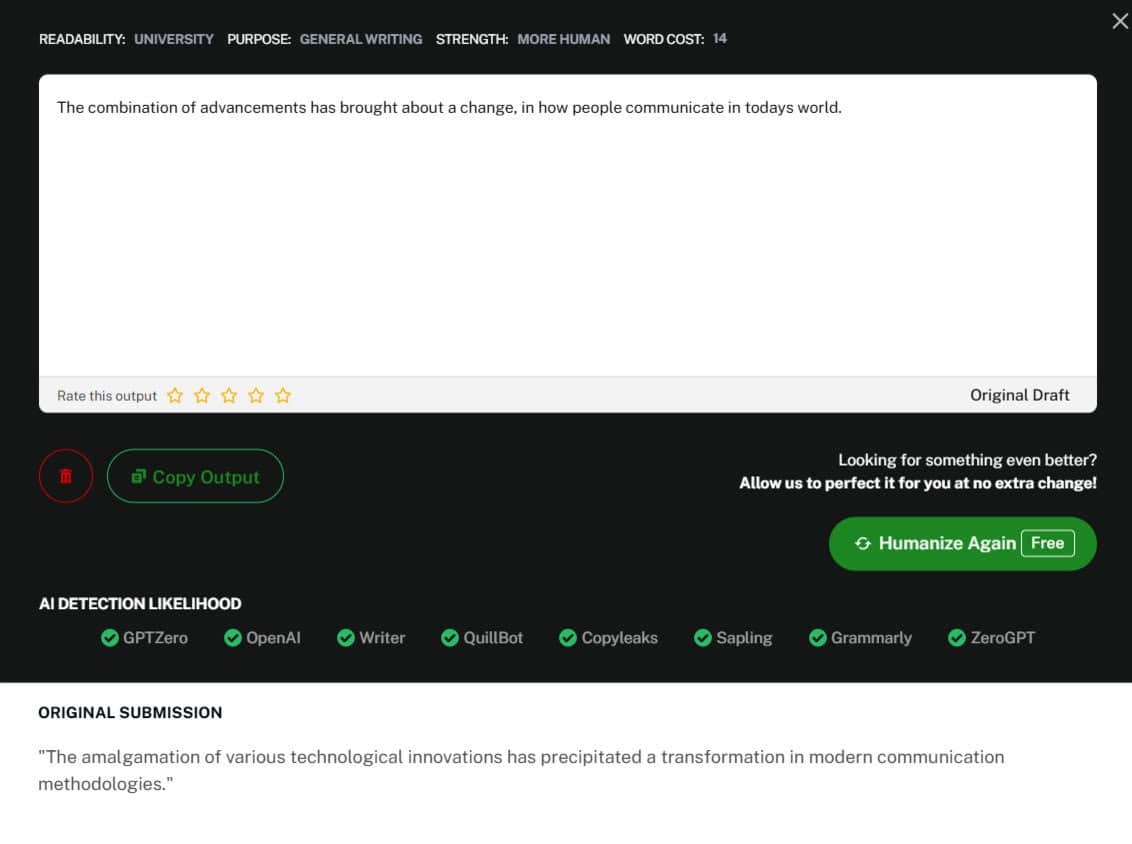This screenshot has height=844, width=1132.
Task: Click the Sapling detector result
Action: [734, 638]
